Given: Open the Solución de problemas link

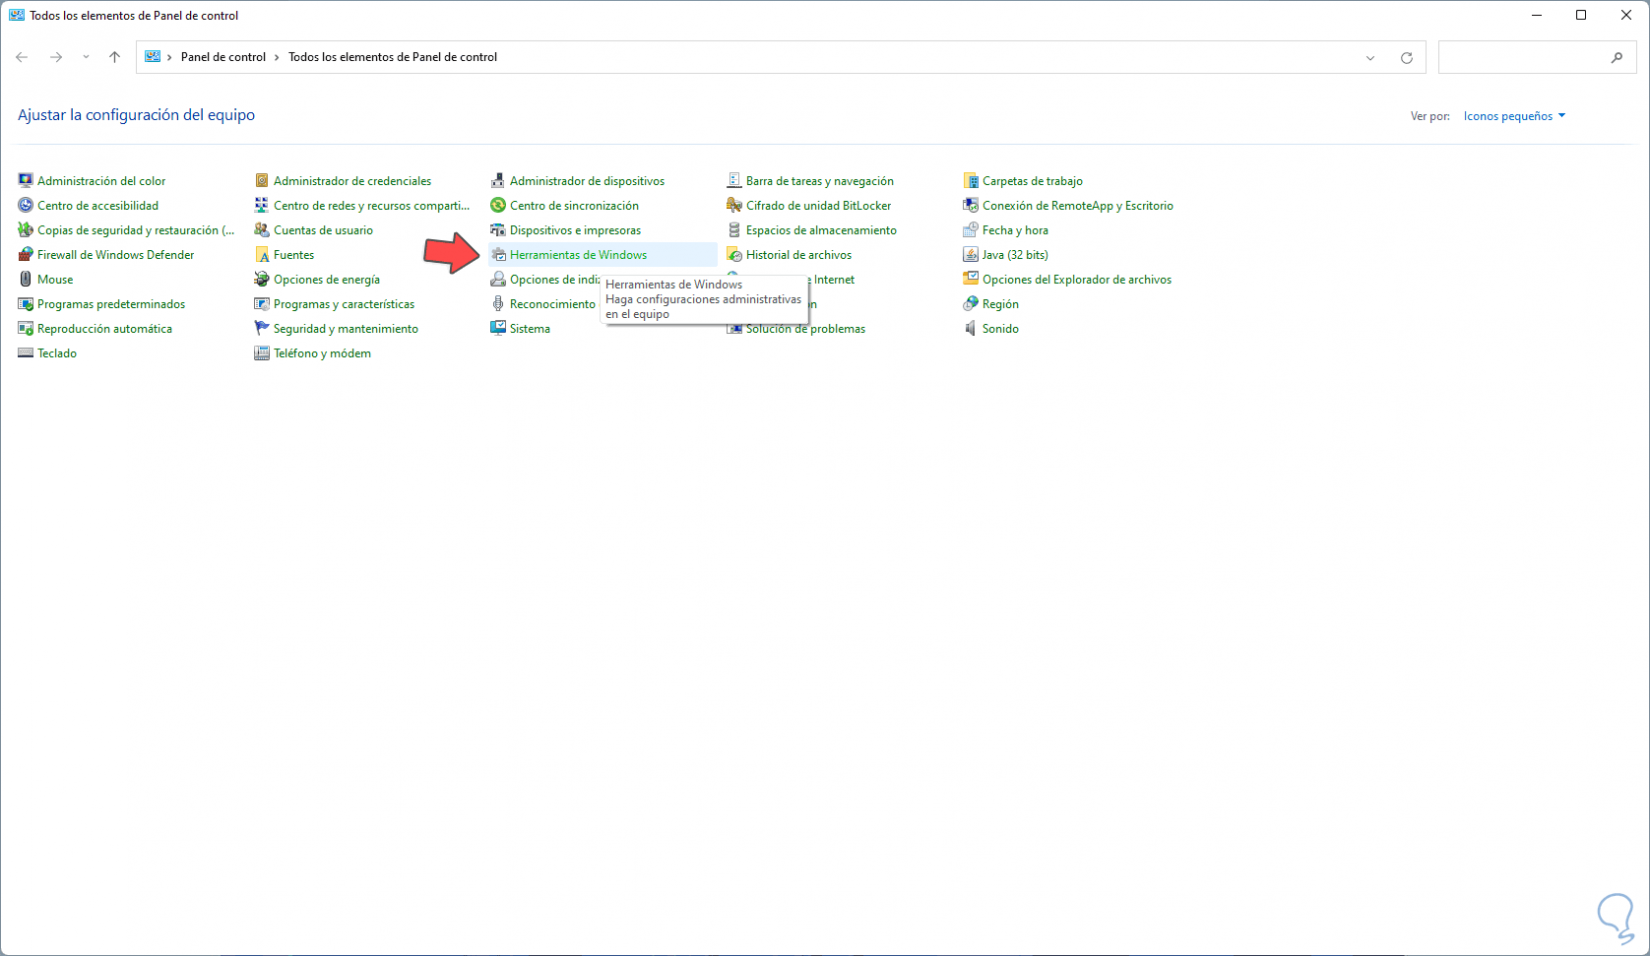Looking at the screenshot, I should (806, 329).
